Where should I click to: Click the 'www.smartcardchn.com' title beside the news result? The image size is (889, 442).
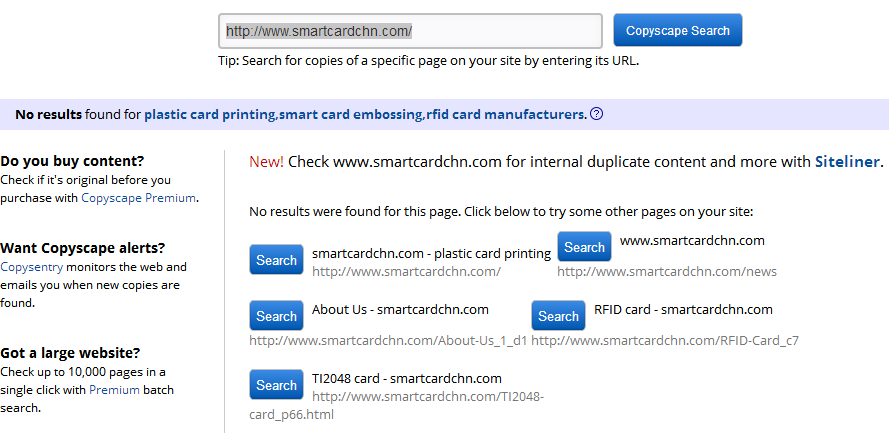[x=692, y=240]
